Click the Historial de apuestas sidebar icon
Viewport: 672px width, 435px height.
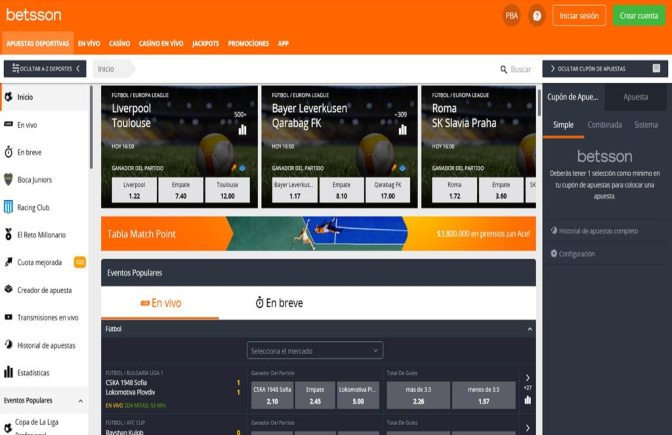tap(9, 345)
